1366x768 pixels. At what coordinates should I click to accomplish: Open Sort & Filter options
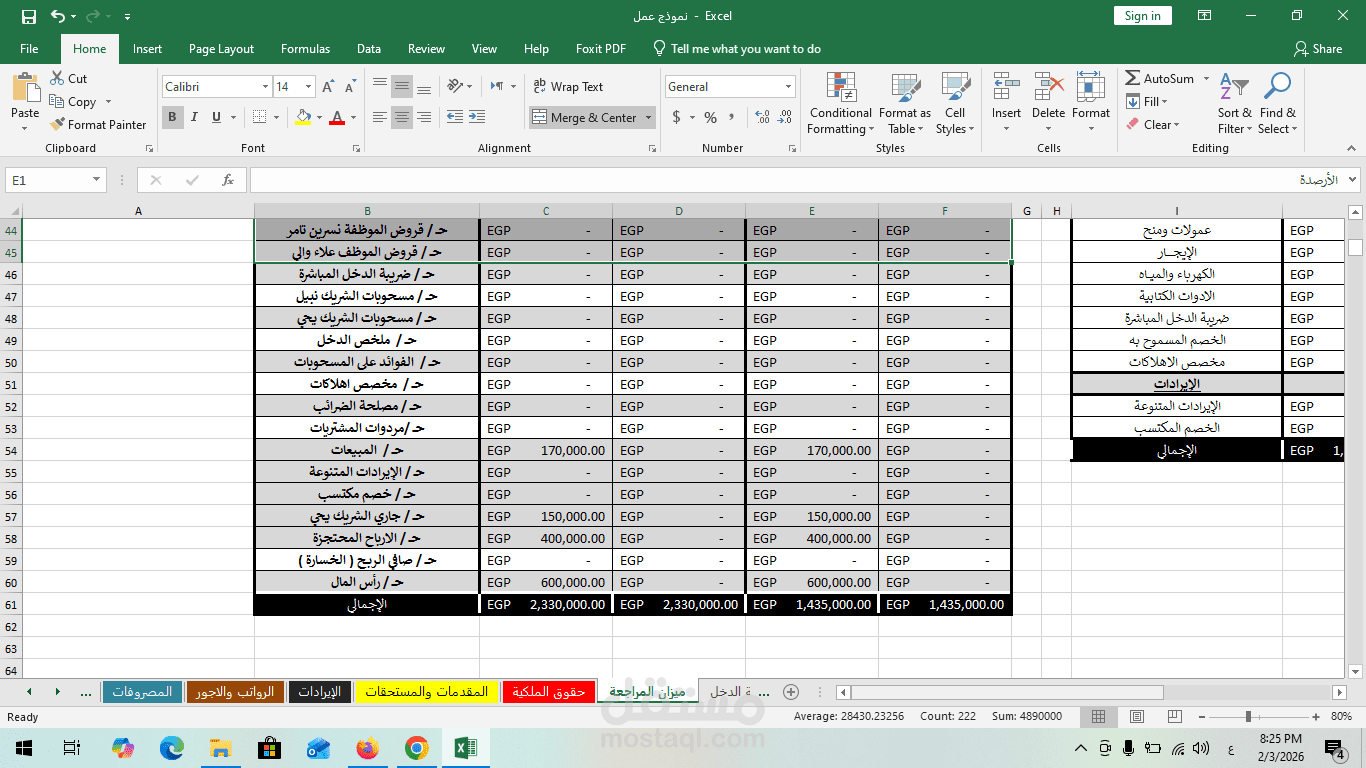pyautogui.click(x=1234, y=104)
